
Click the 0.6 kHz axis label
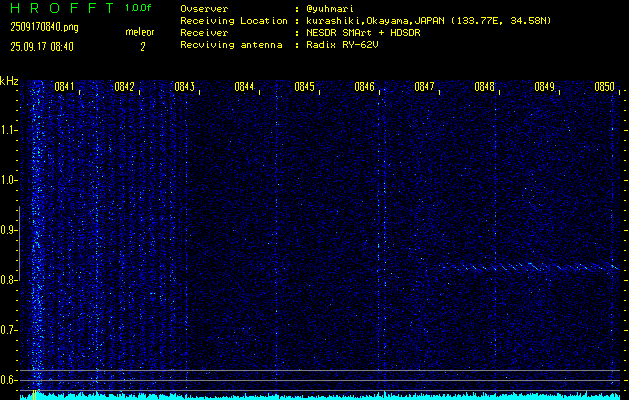click(x=8, y=380)
